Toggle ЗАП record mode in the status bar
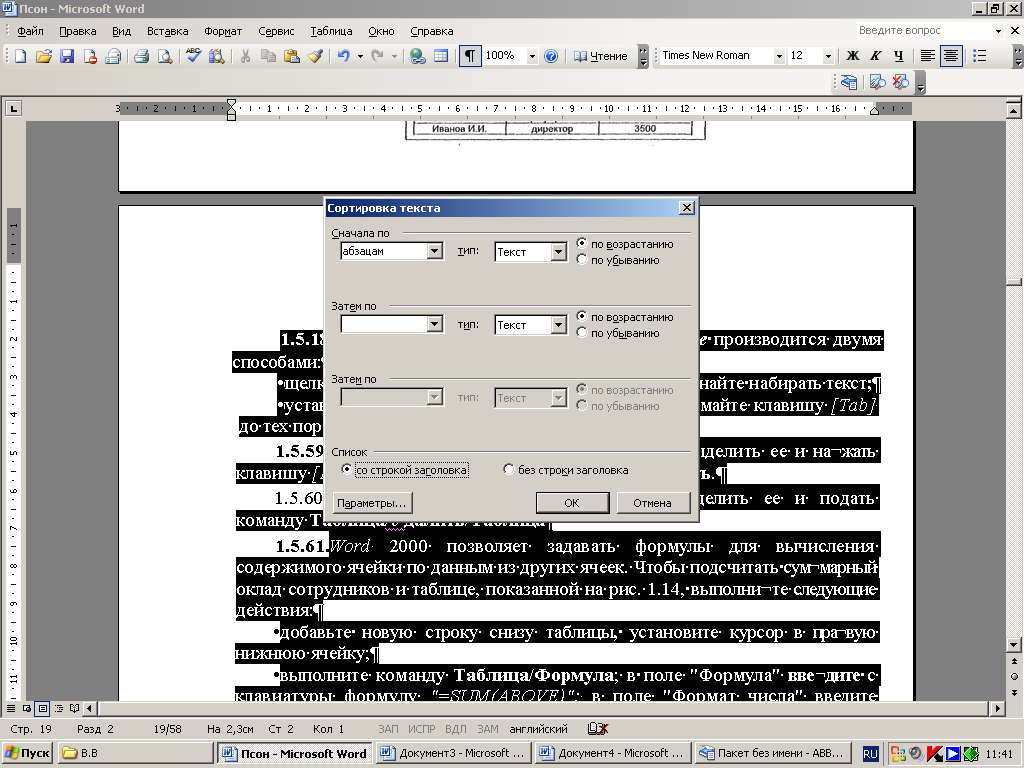The image size is (1024, 768). (x=388, y=729)
